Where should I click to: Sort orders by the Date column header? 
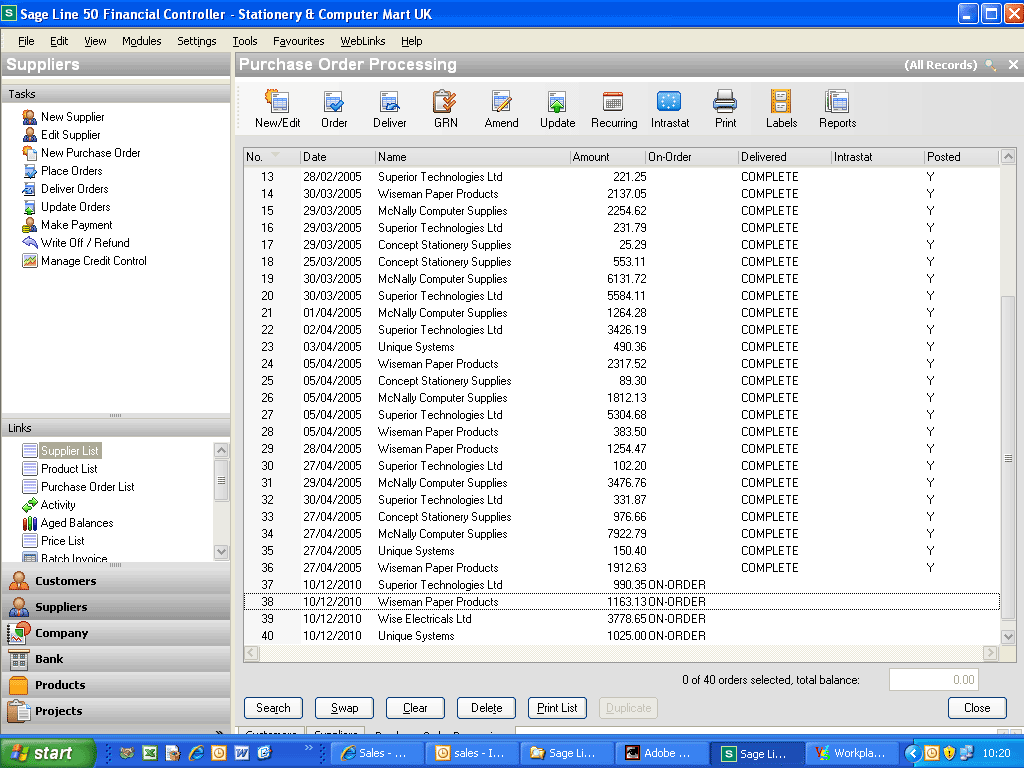(338, 157)
